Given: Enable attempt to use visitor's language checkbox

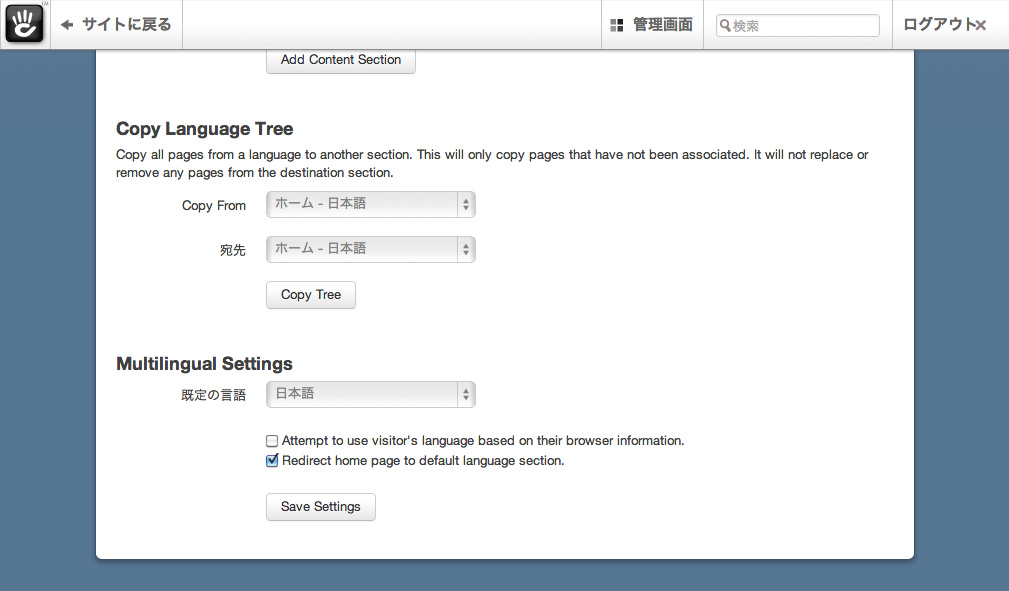Looking at the screenshot, I should (272, 441).
